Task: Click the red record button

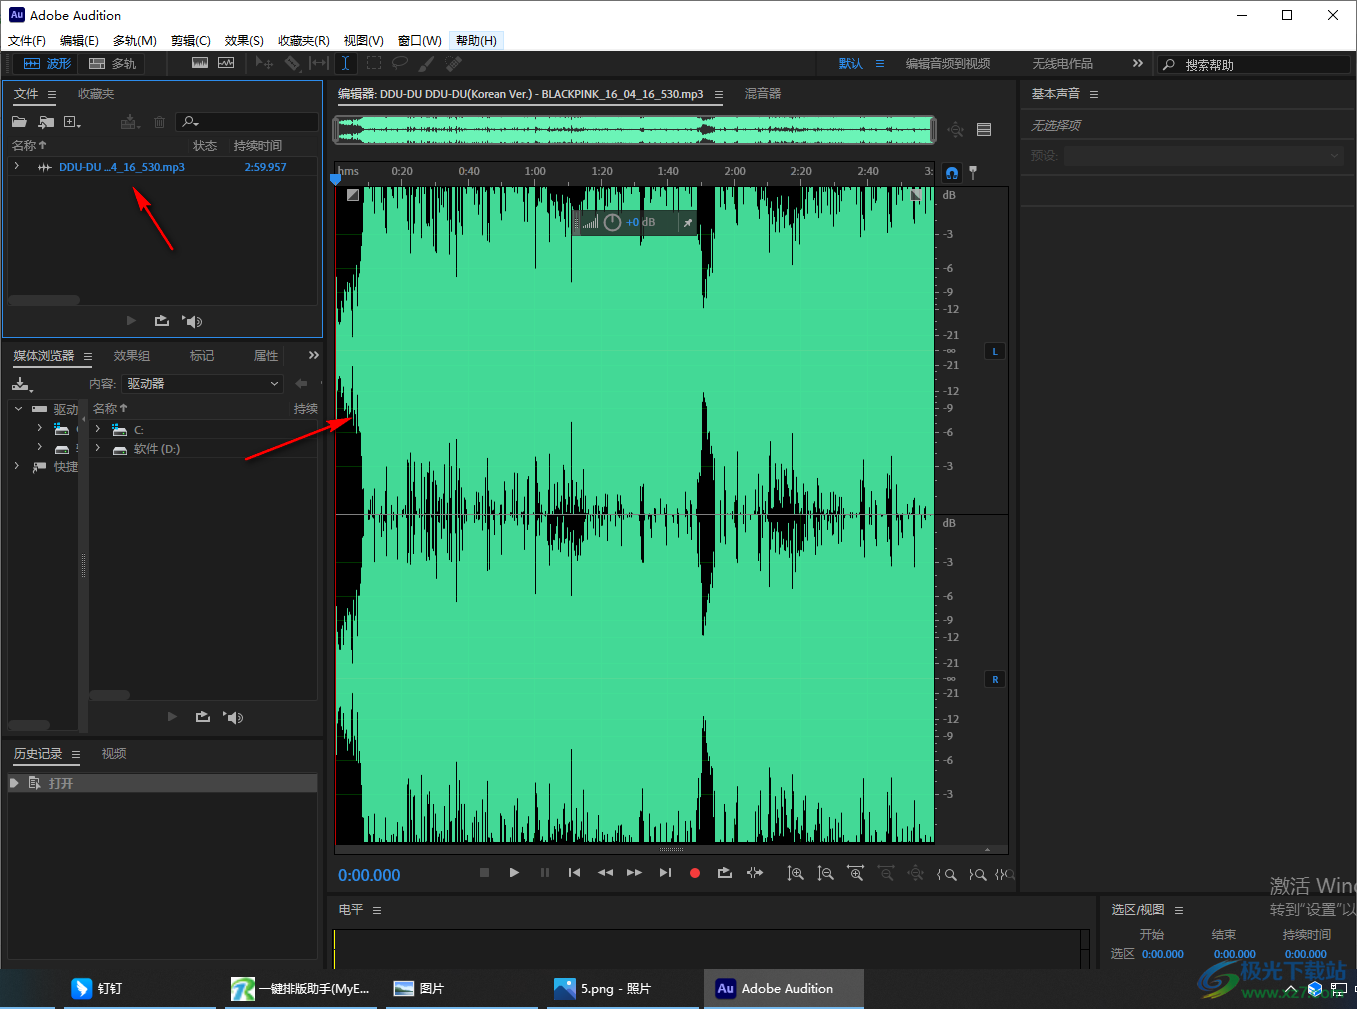Action: pyautogui.click(x=695, y=873)
